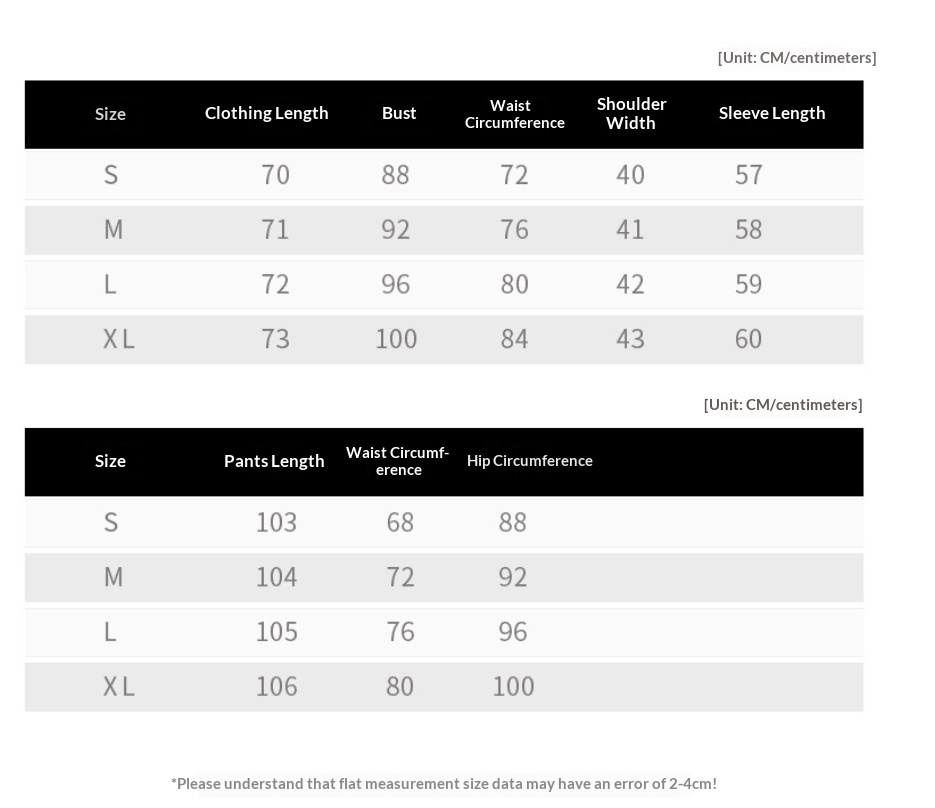Select the XL pants length value 106

coord(276,686)
